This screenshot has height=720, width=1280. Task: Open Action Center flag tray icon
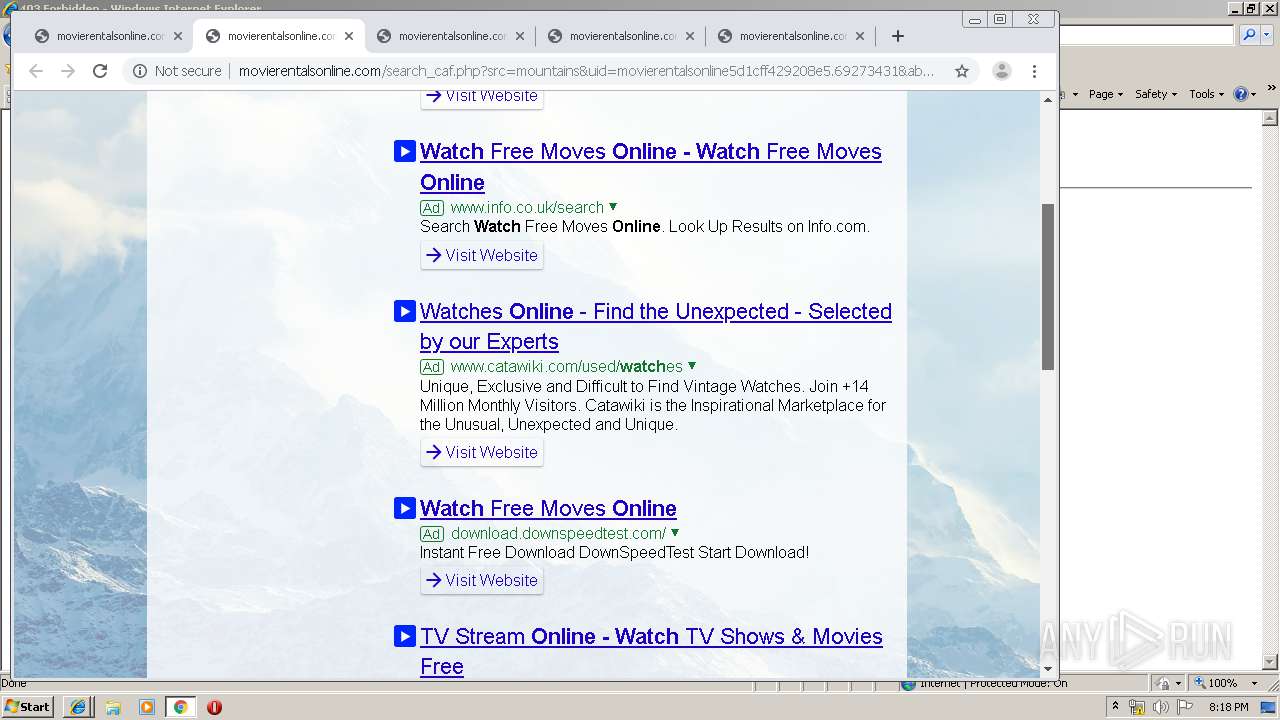click(1185, 707)
